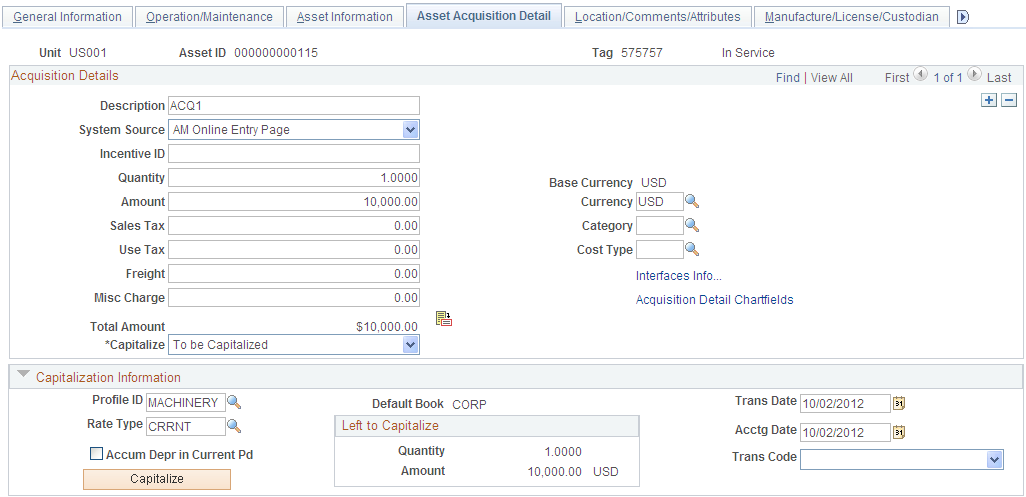The image size is (1026, 497).
Task: Click the Description field containing ACQ1
Action: click(294, 105)
